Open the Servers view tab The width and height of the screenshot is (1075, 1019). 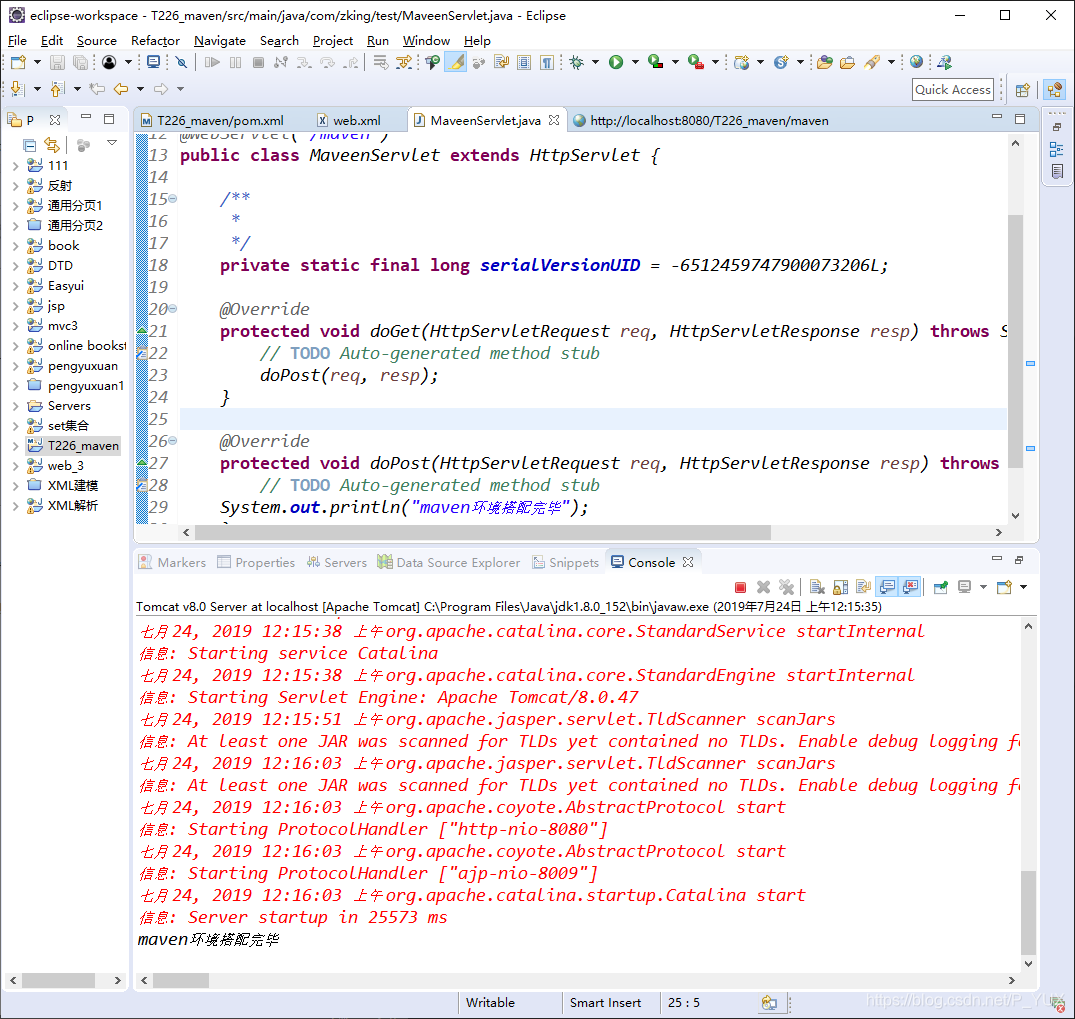point(337,562)
